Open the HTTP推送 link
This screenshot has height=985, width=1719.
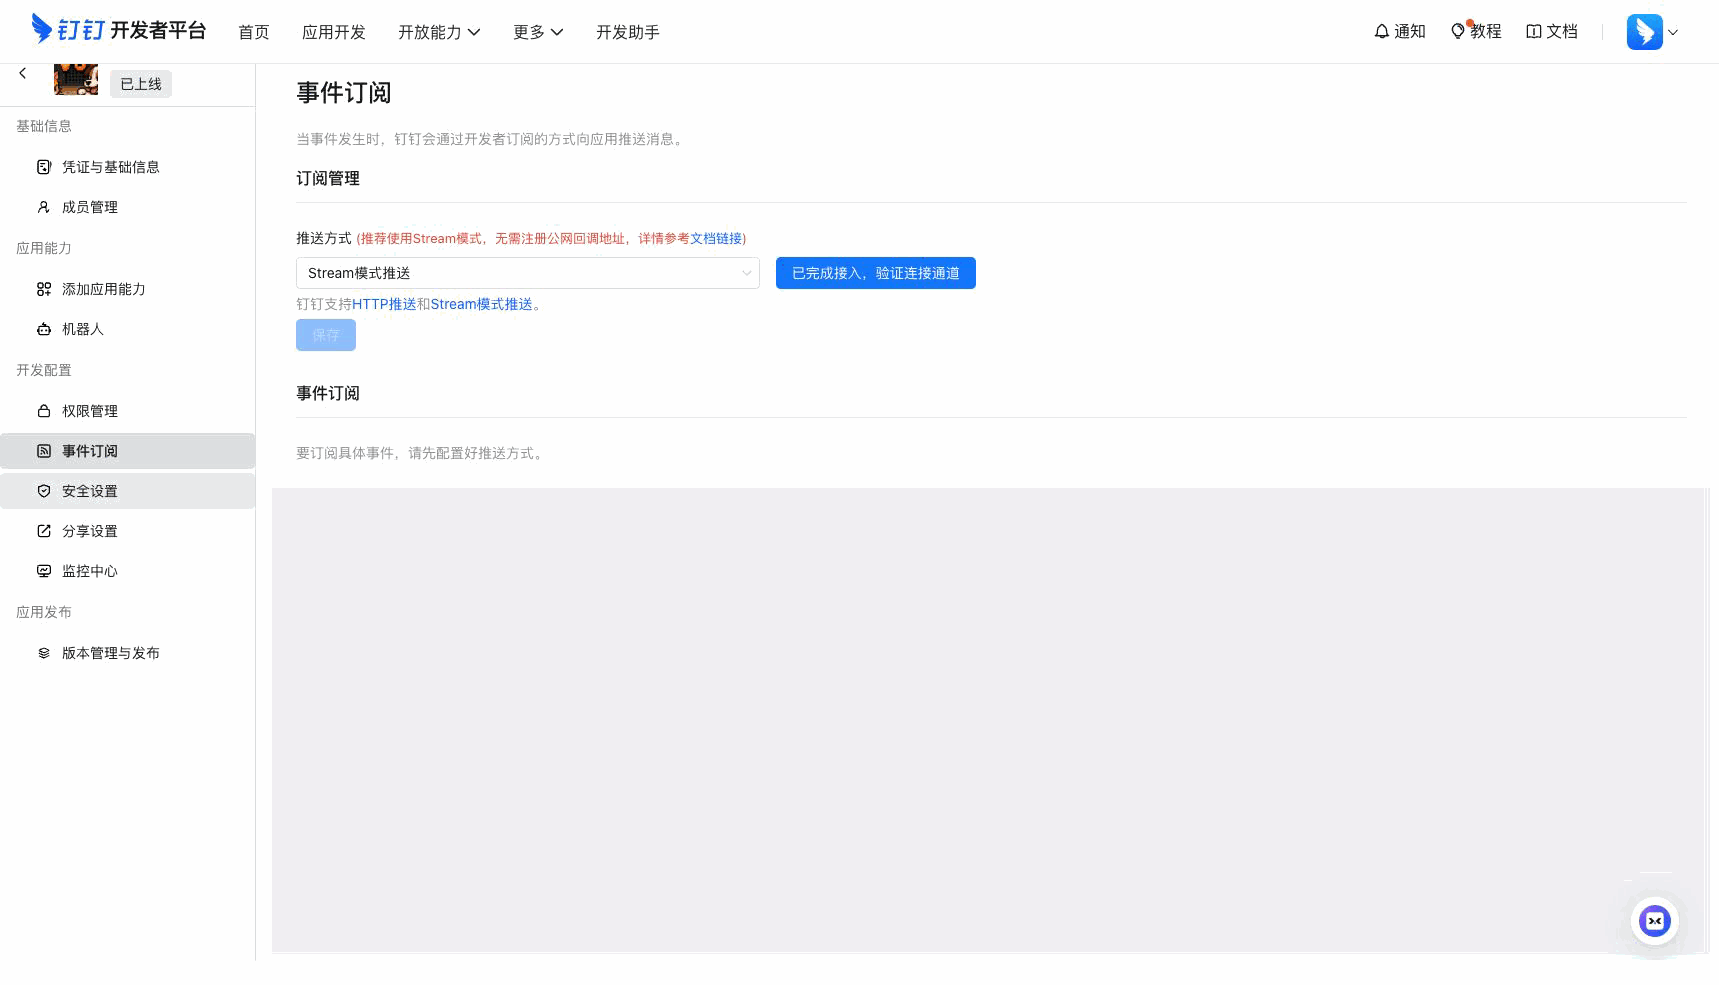(384, 304)
